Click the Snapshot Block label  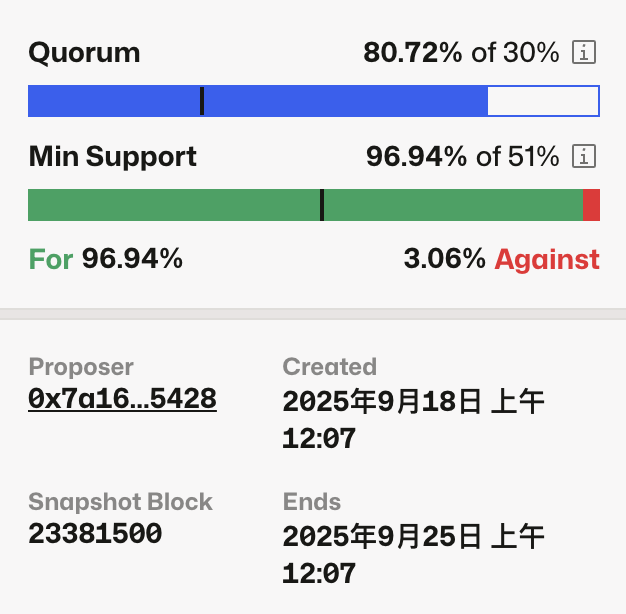121,502
